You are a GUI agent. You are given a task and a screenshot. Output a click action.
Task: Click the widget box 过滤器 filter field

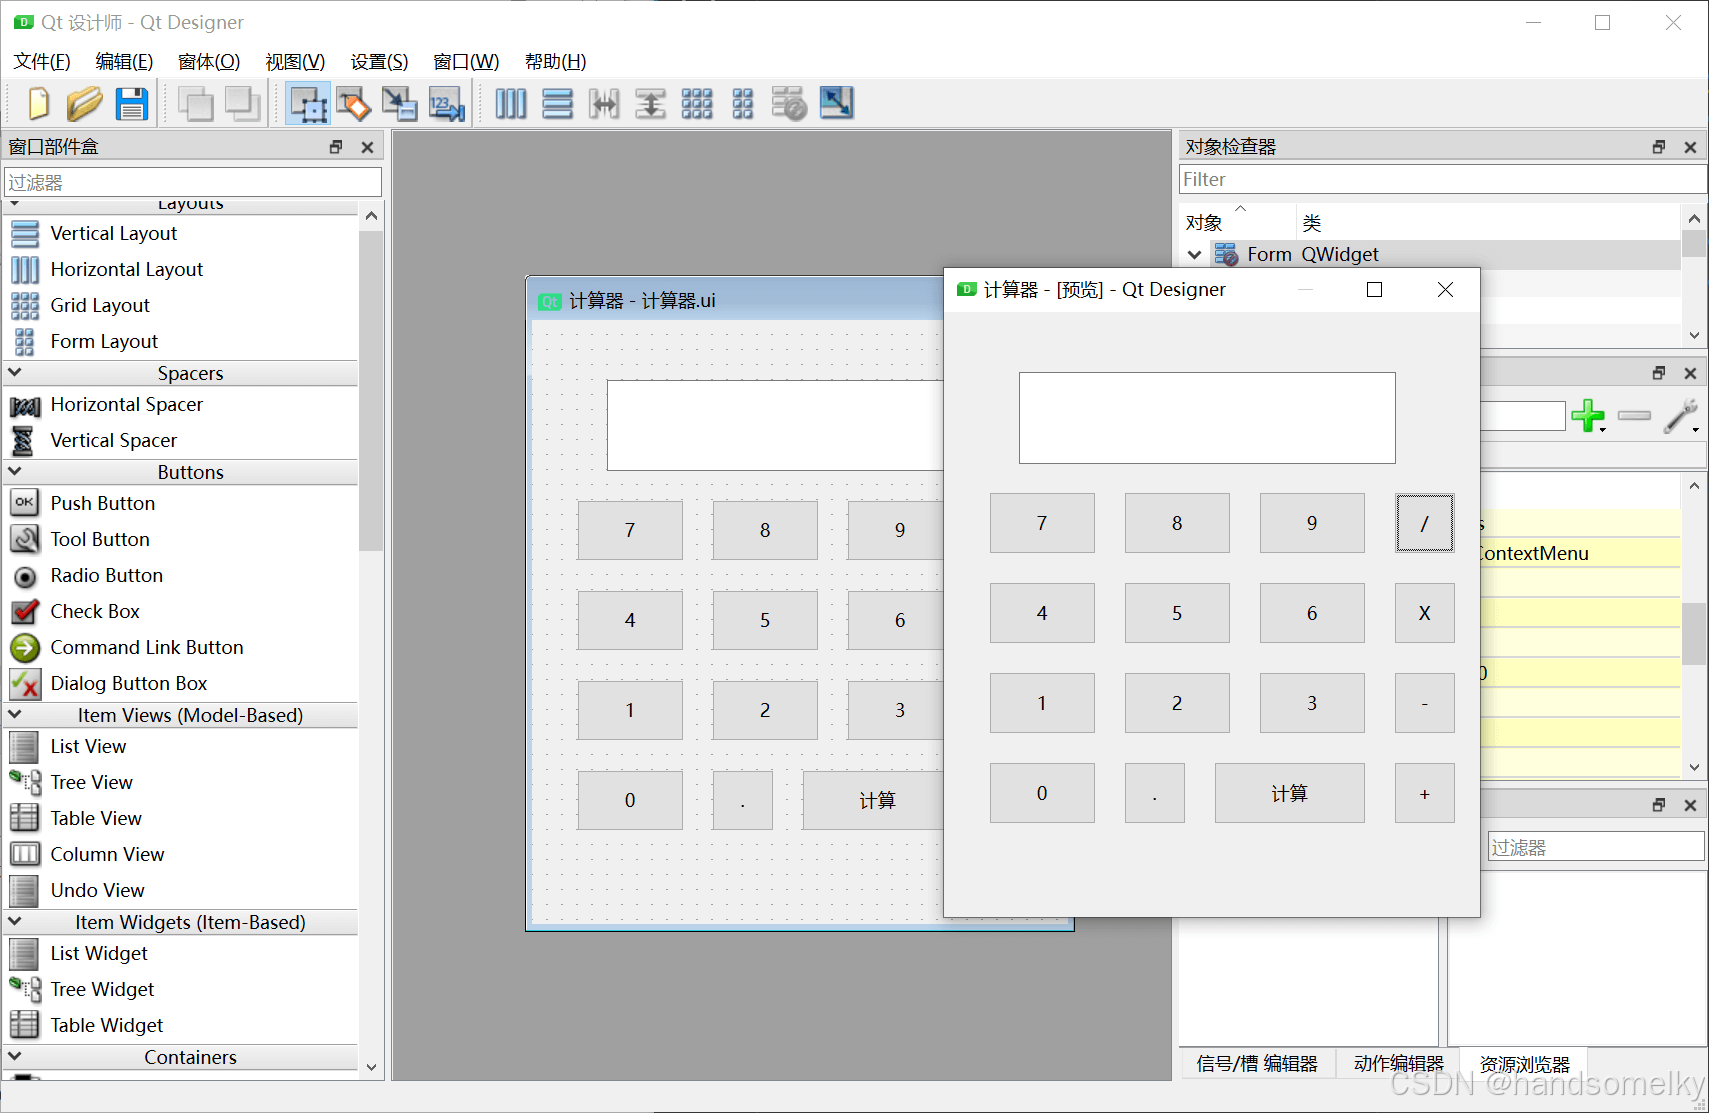193,182
